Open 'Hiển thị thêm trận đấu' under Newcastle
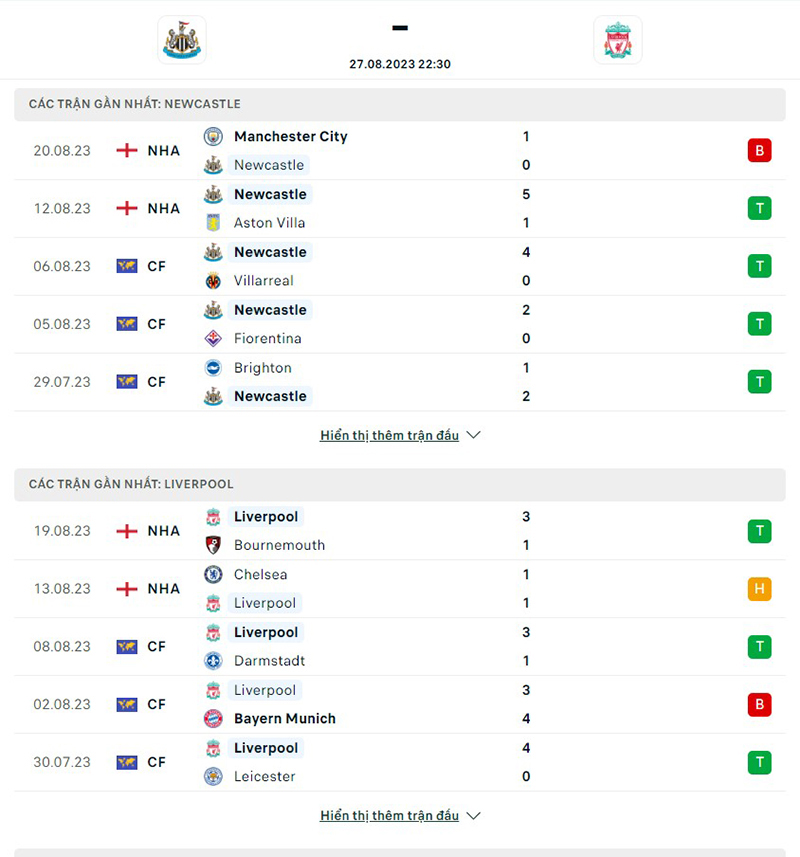800x857 pixels. point(389,436)
